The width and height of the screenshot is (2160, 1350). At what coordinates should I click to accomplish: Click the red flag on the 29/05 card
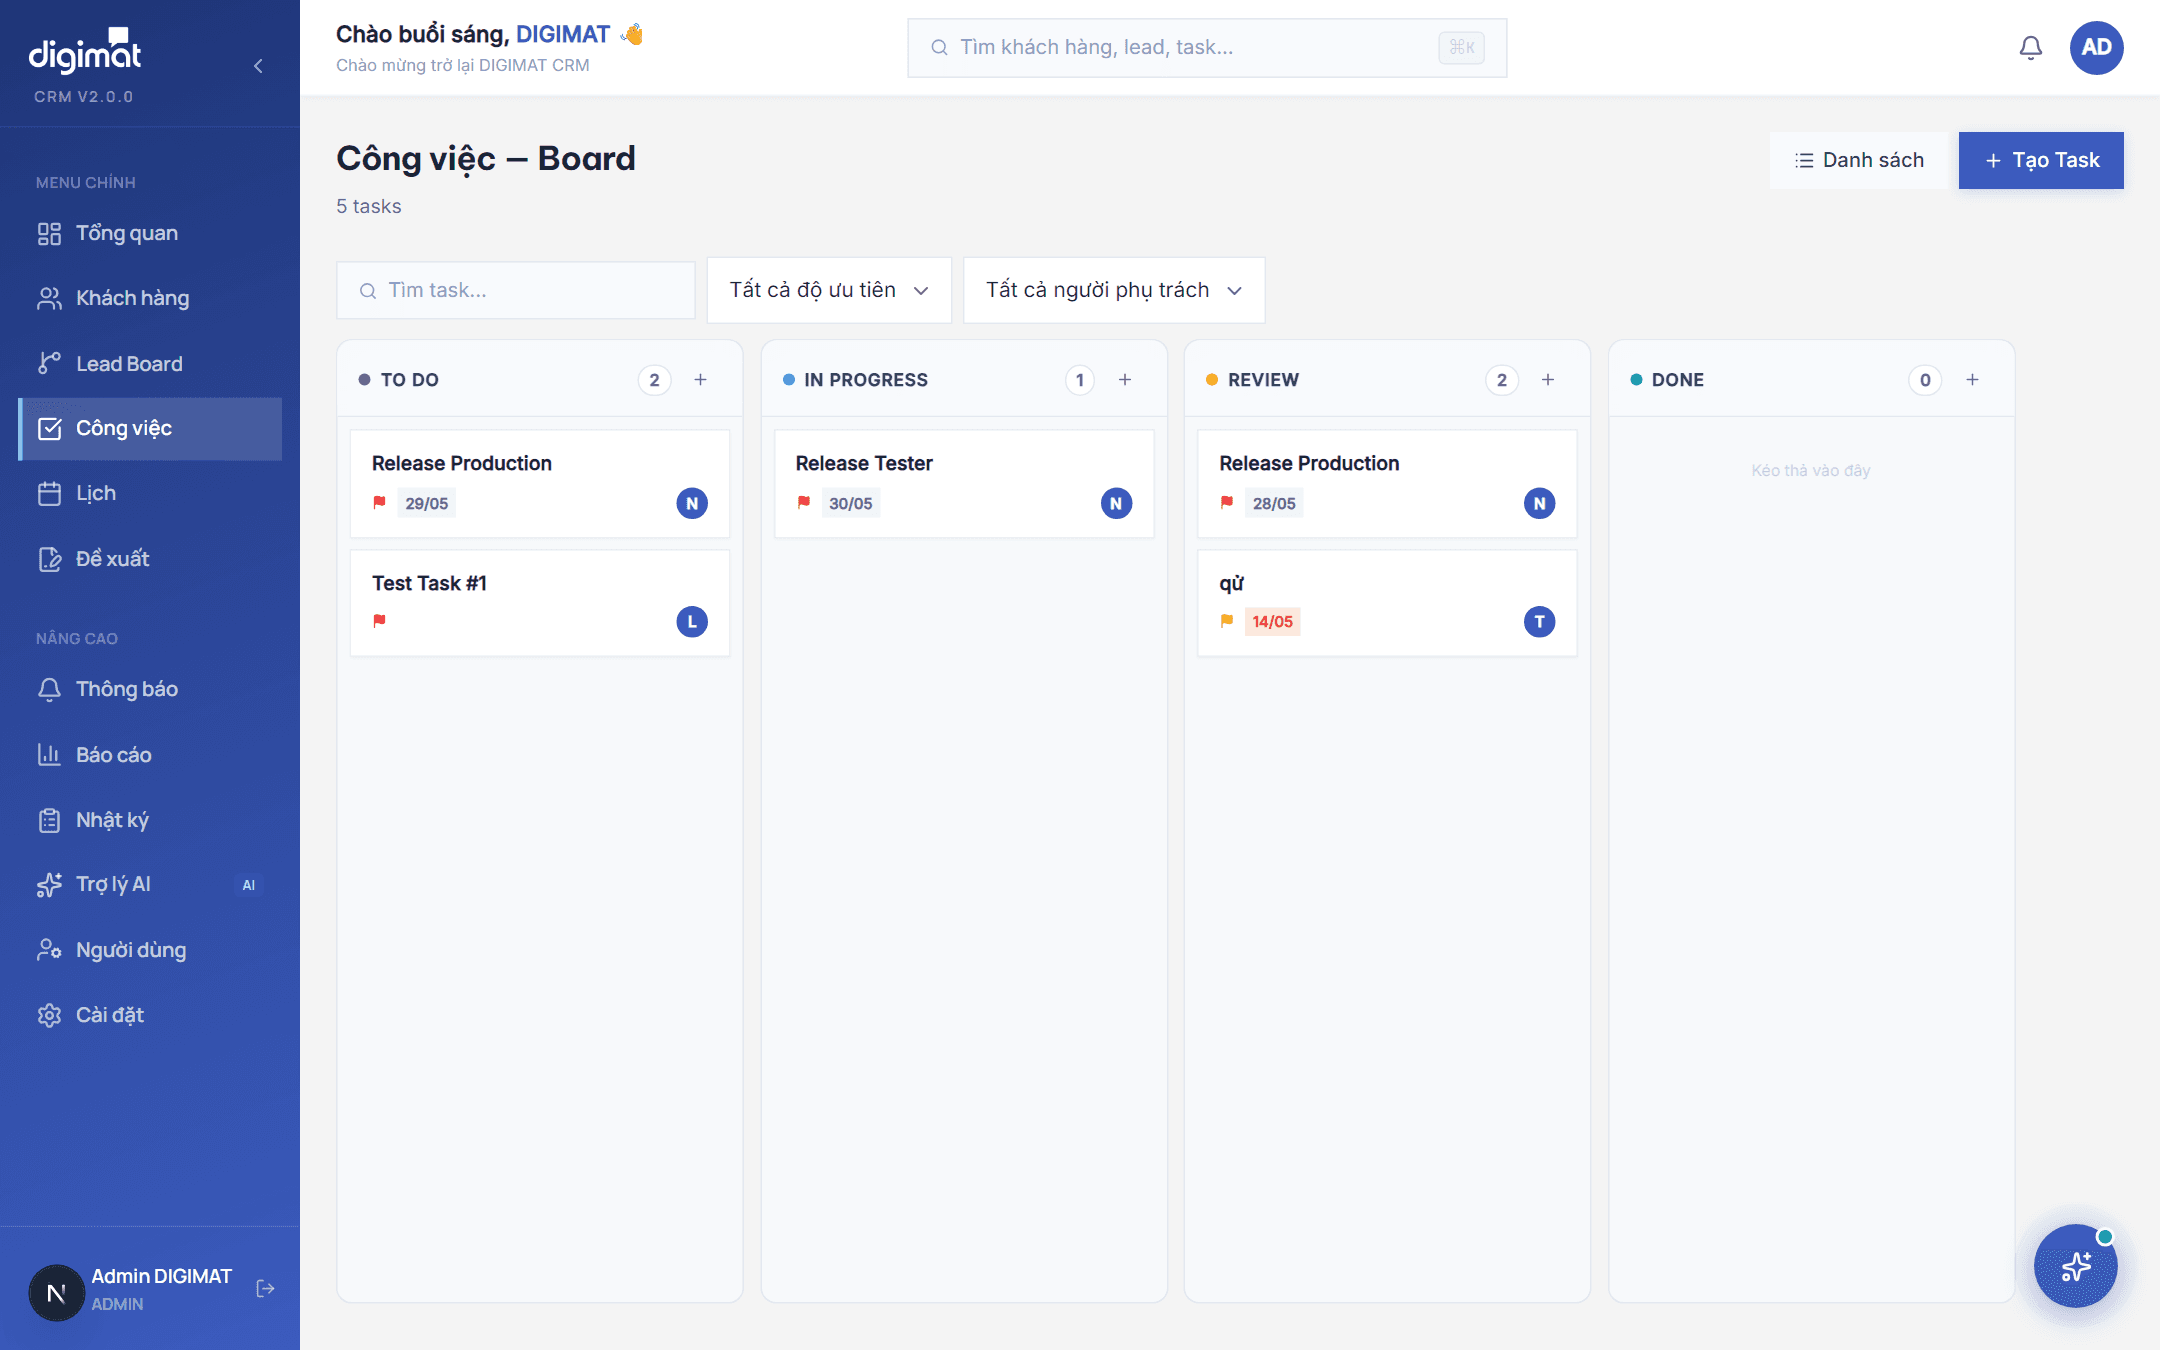tap(380, 502)
